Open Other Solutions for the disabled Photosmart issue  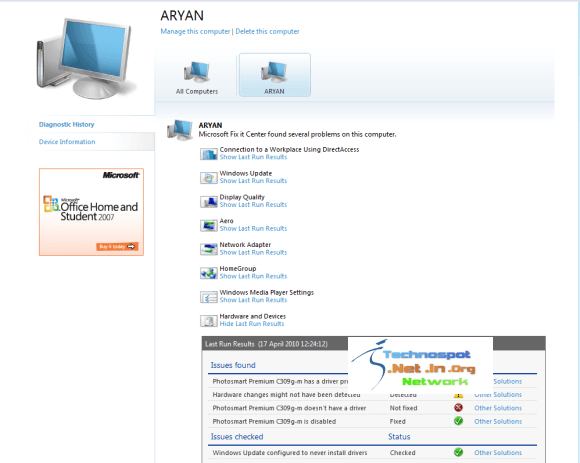coord(498,422)
